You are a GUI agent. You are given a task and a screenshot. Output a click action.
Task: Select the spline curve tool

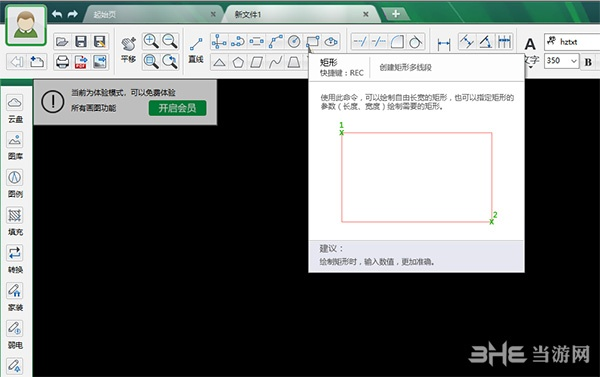[275, 62]
